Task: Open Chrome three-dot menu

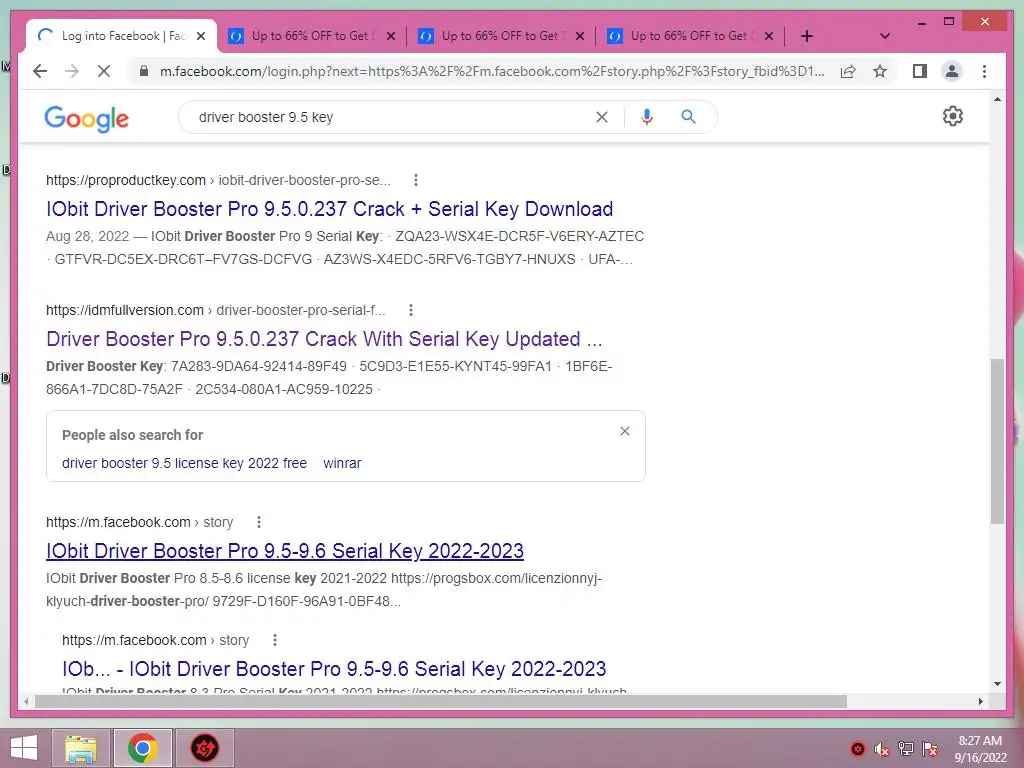Action: pos(984,71)
